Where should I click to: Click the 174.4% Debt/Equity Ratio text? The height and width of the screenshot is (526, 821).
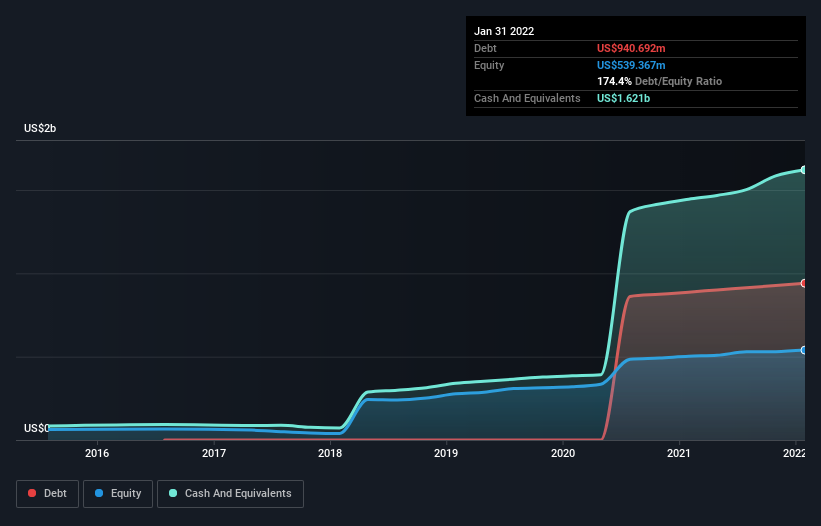pyautogui.click(x=659, y=81)
